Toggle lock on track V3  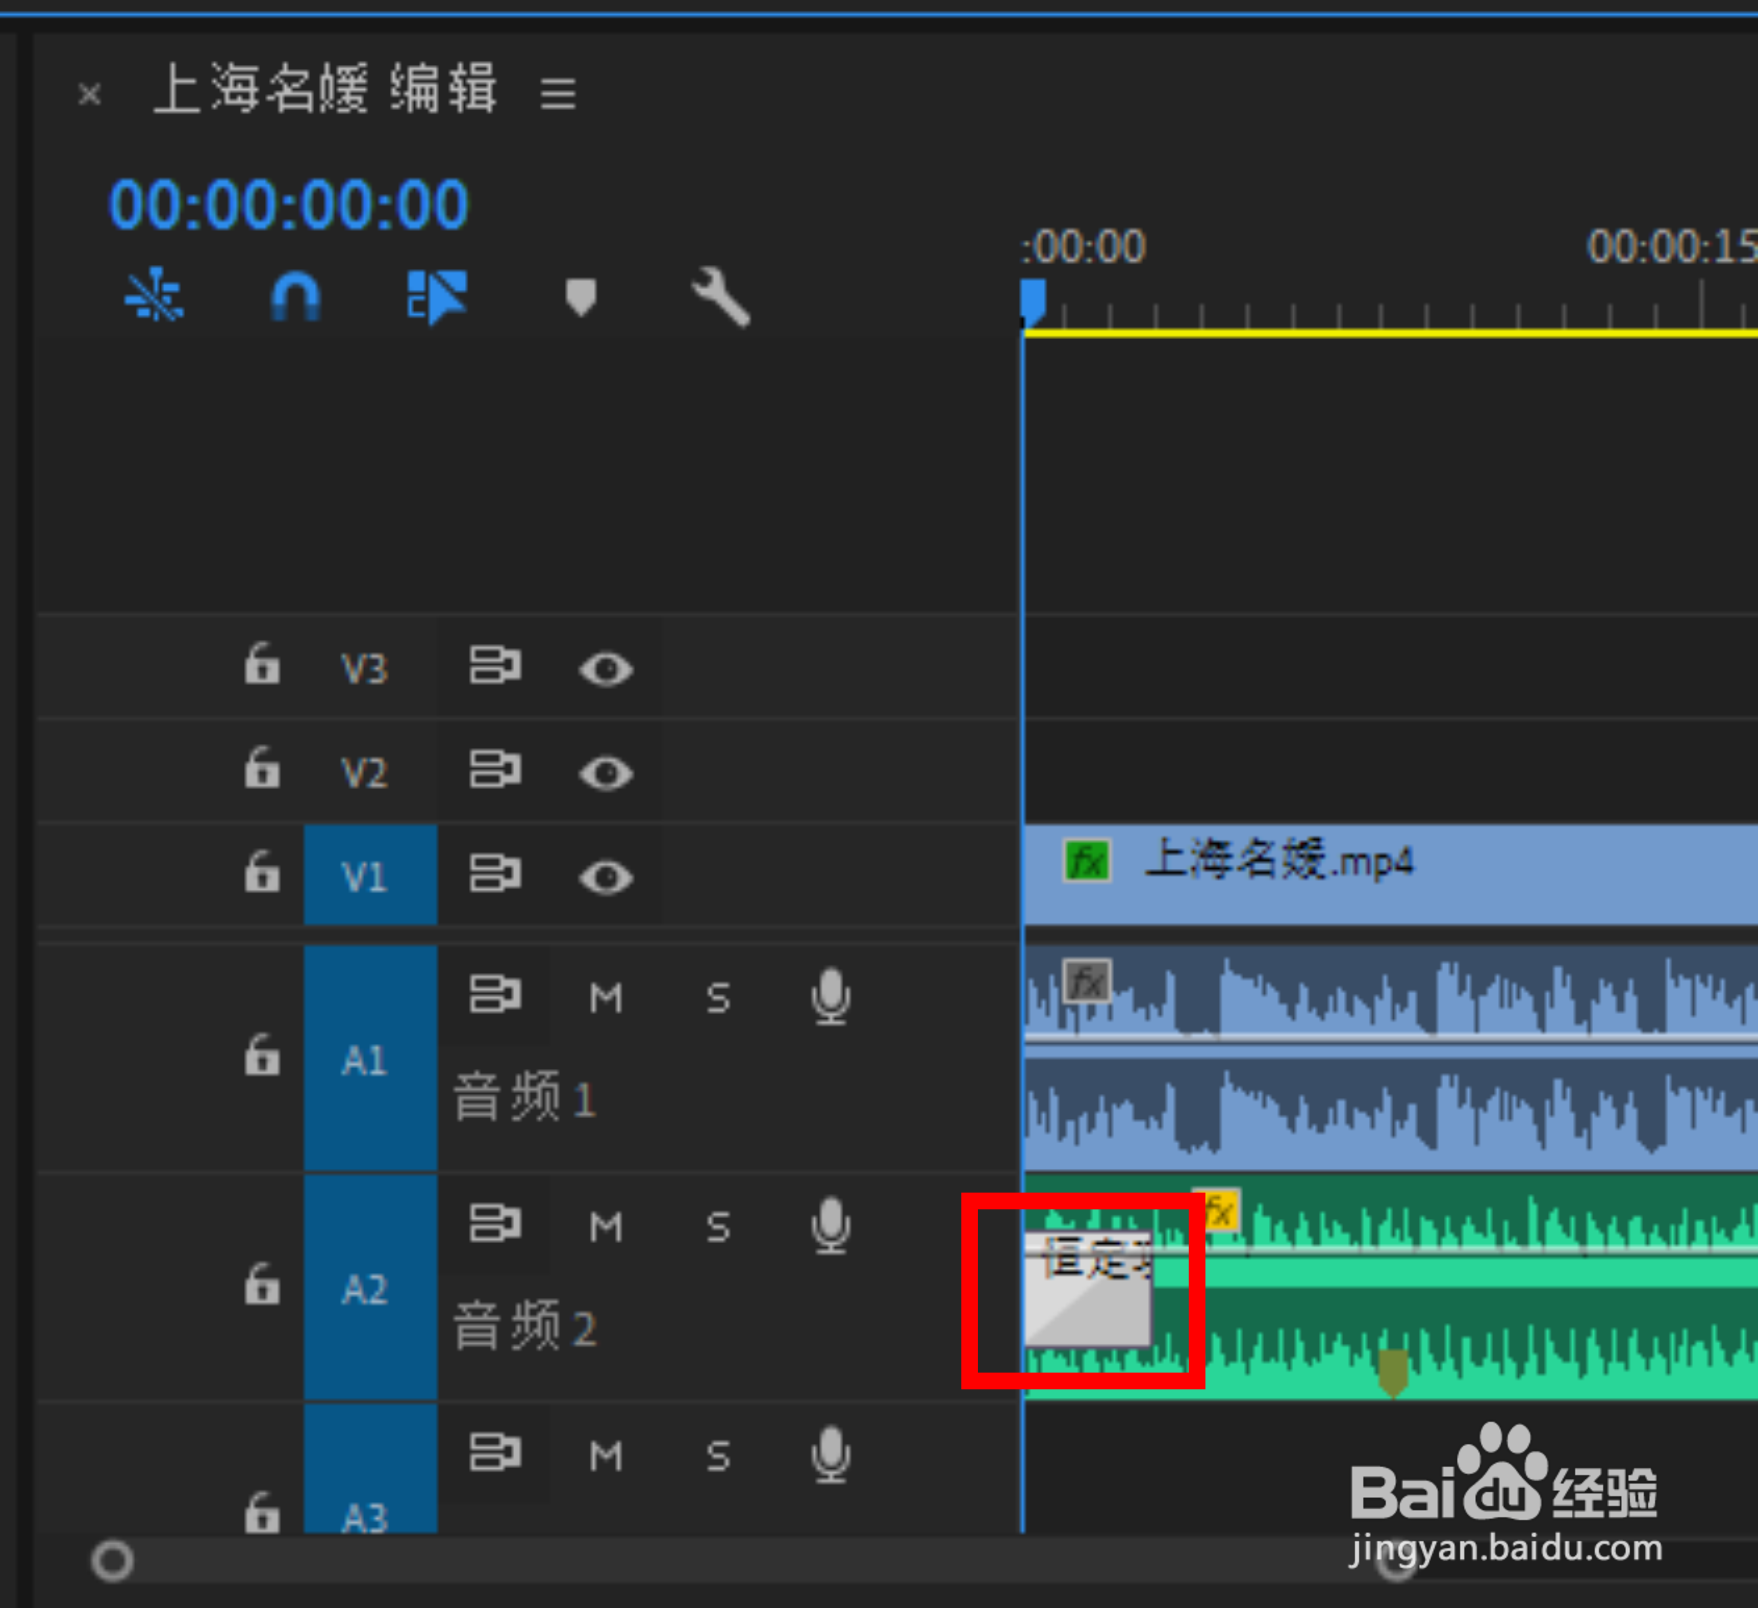point(262,664)
